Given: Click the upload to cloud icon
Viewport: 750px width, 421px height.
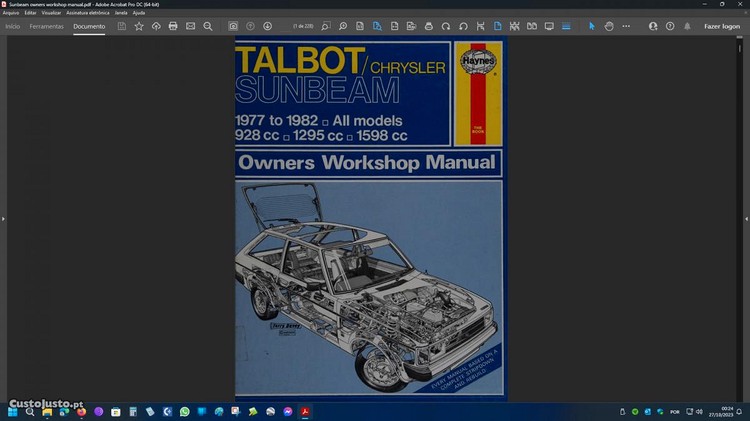Looking at the screenshot, I should tap(156, 26).
